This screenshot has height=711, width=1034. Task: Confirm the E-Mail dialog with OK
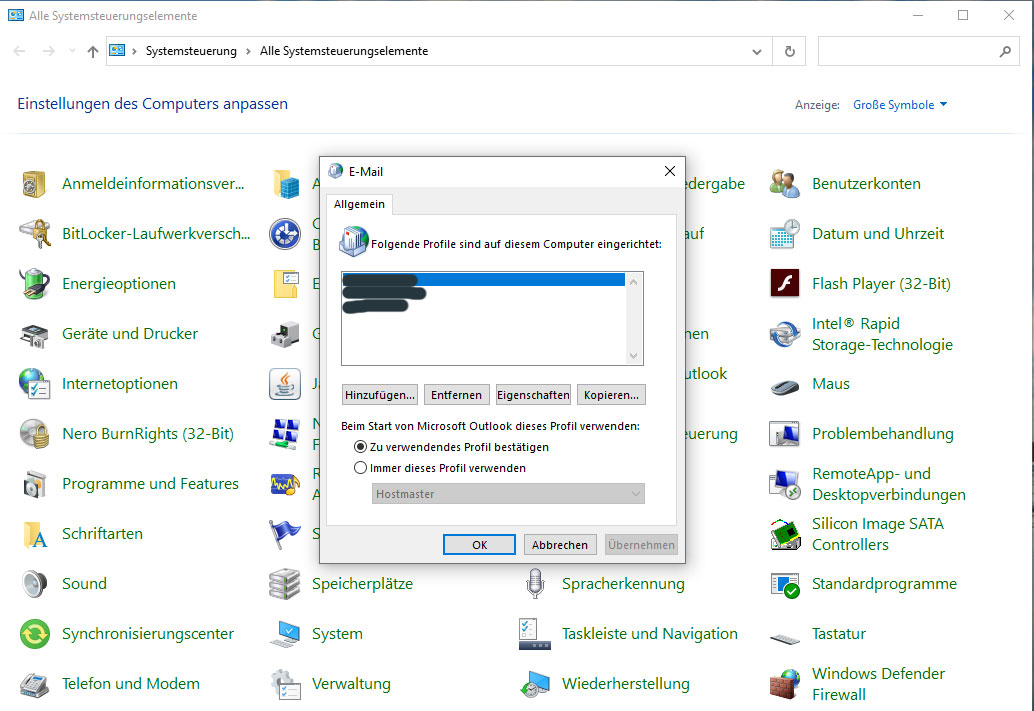click(x=479, y=545)
